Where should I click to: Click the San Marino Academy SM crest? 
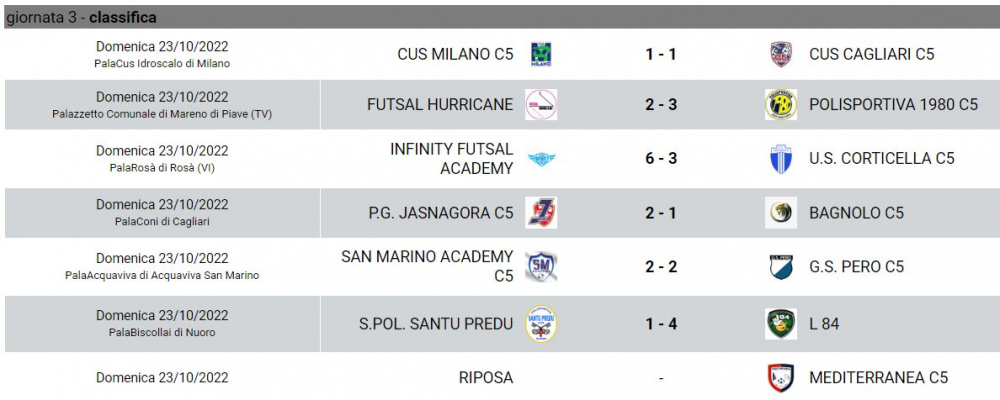click(x=541, y=266)
